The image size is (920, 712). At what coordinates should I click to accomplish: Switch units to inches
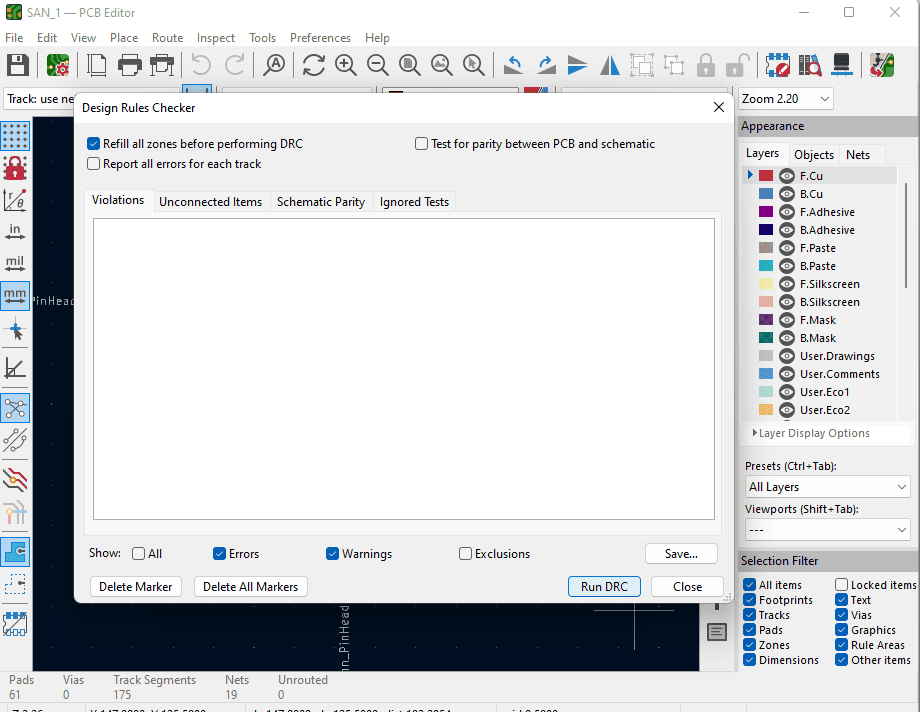click(x=15, y=232)
